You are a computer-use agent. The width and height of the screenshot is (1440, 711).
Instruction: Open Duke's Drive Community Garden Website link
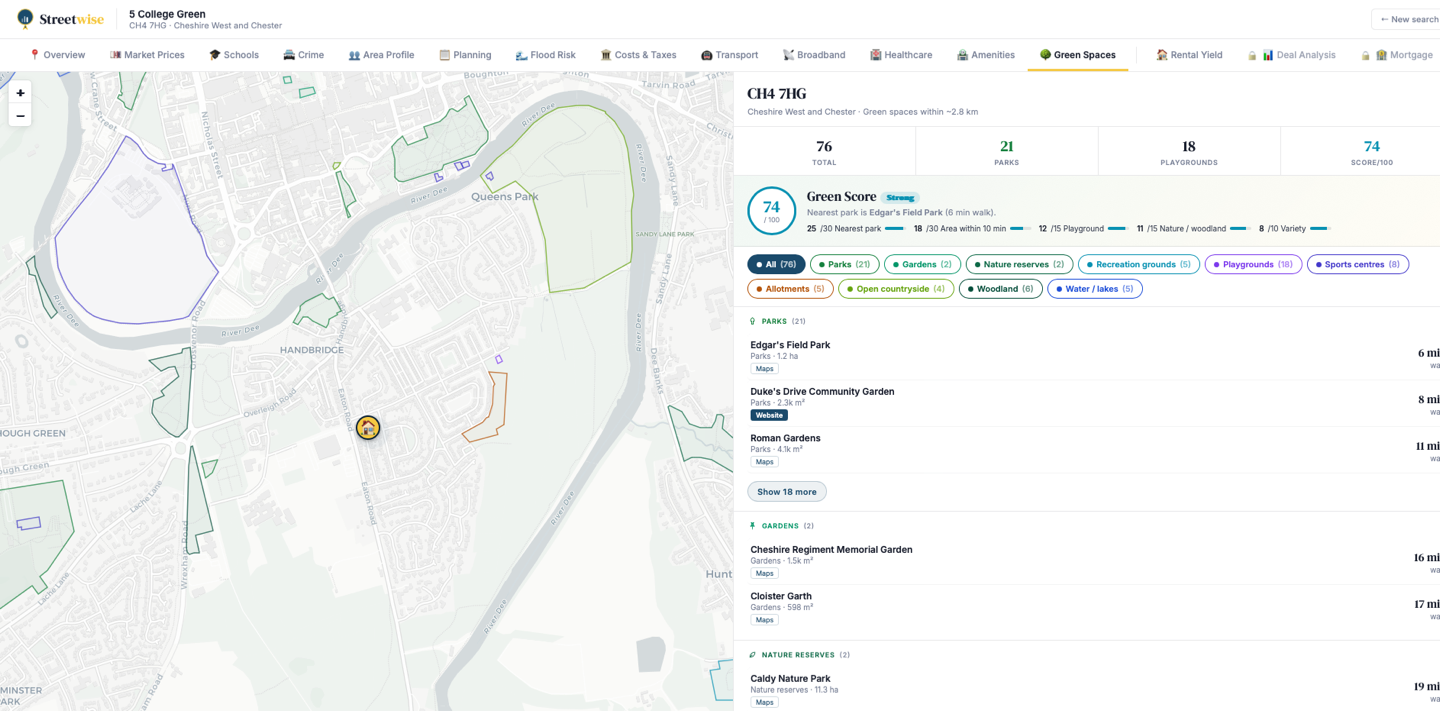769,415
